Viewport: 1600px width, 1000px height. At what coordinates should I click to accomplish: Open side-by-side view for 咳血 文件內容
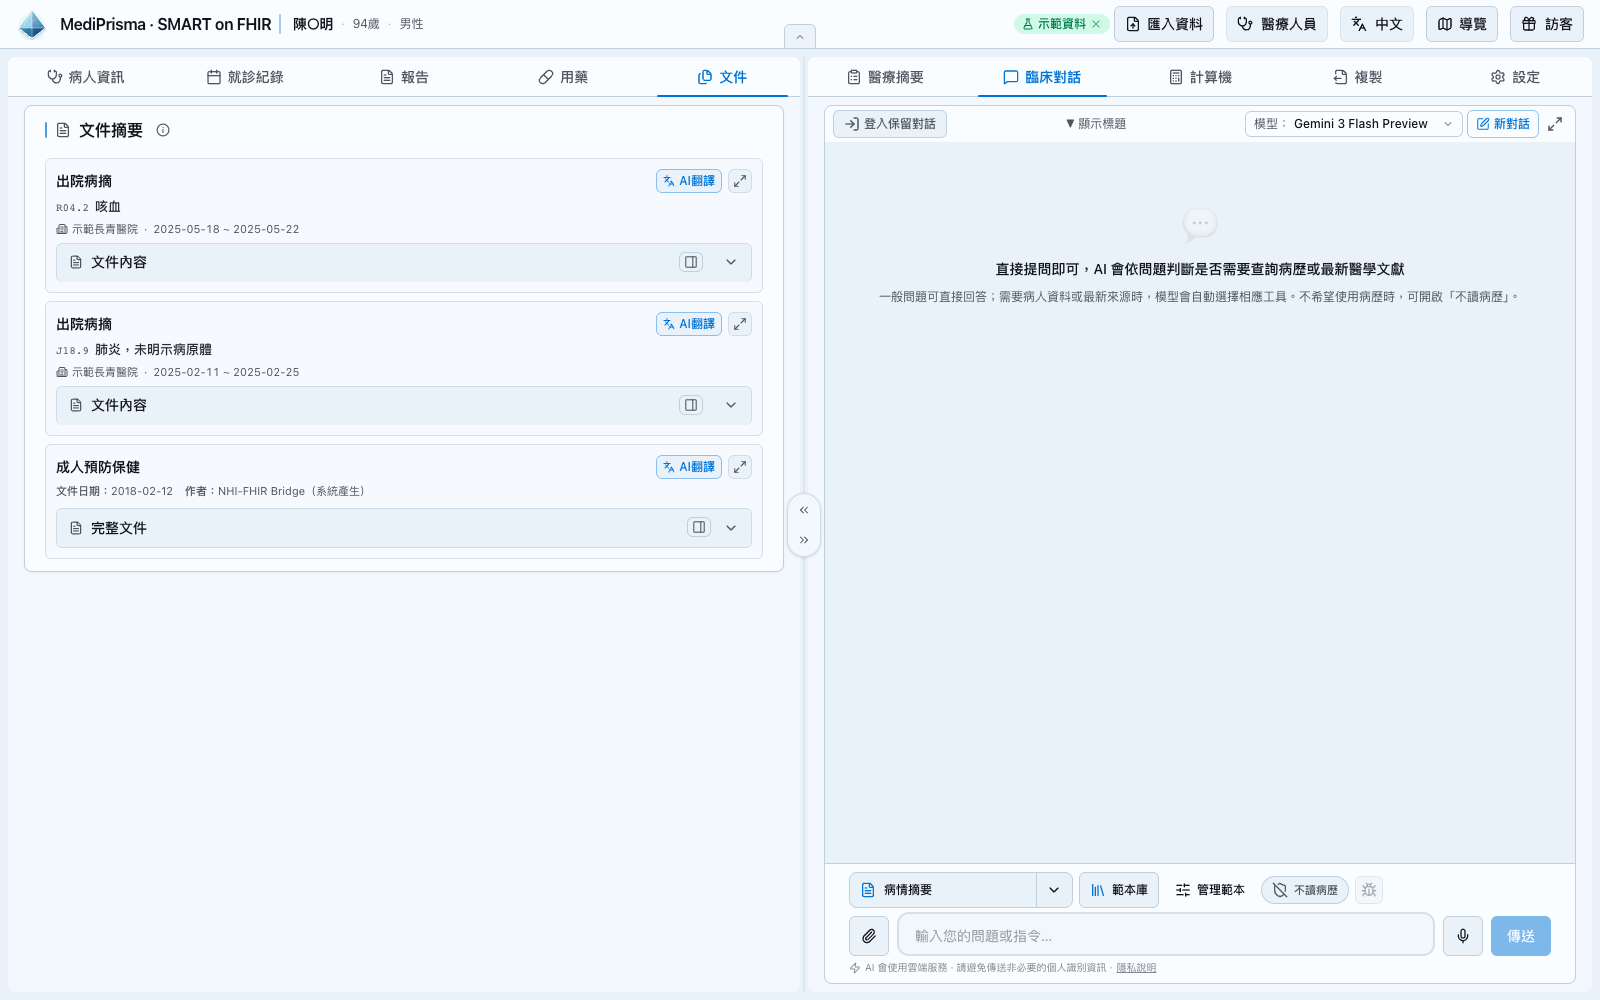coord(691,262)
